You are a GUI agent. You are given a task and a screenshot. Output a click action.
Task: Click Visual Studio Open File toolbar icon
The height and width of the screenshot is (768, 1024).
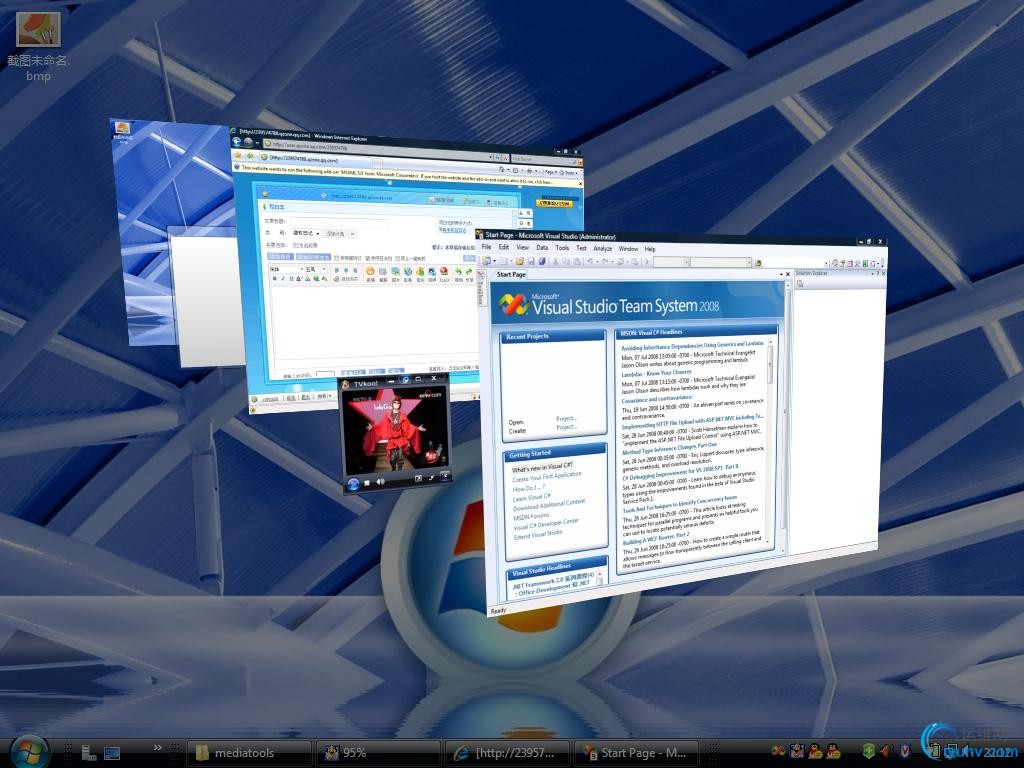pyautogui.click(x=519, y=261)
